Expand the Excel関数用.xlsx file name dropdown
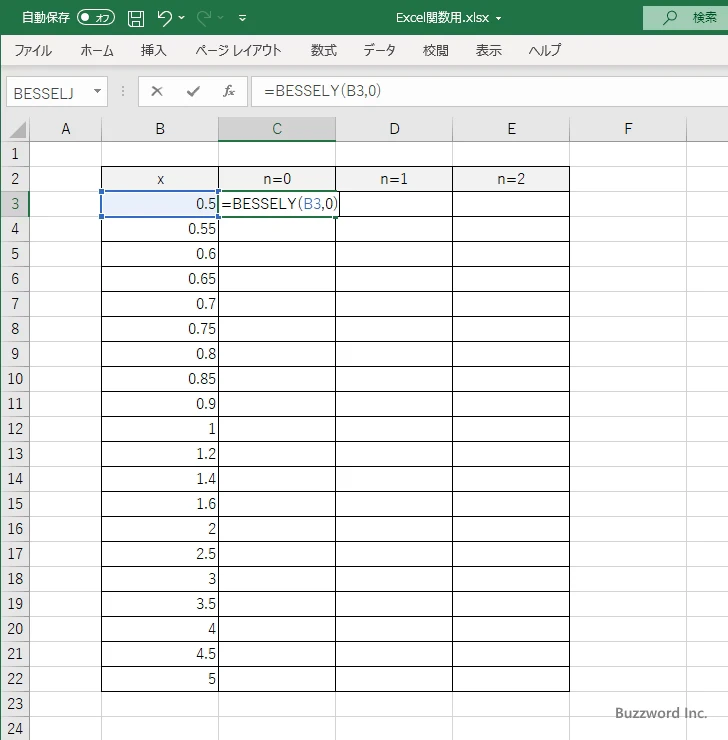Viewport: 728px width, 740px height. [499, 18]
